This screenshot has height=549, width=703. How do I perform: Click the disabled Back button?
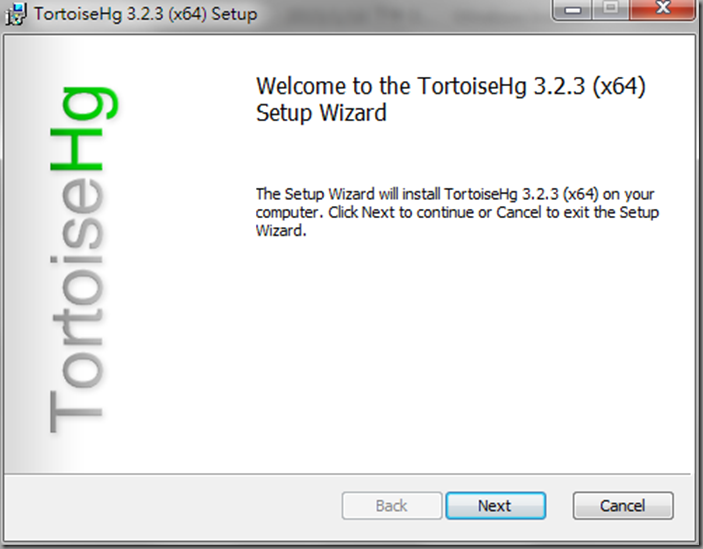pos(392,506)
